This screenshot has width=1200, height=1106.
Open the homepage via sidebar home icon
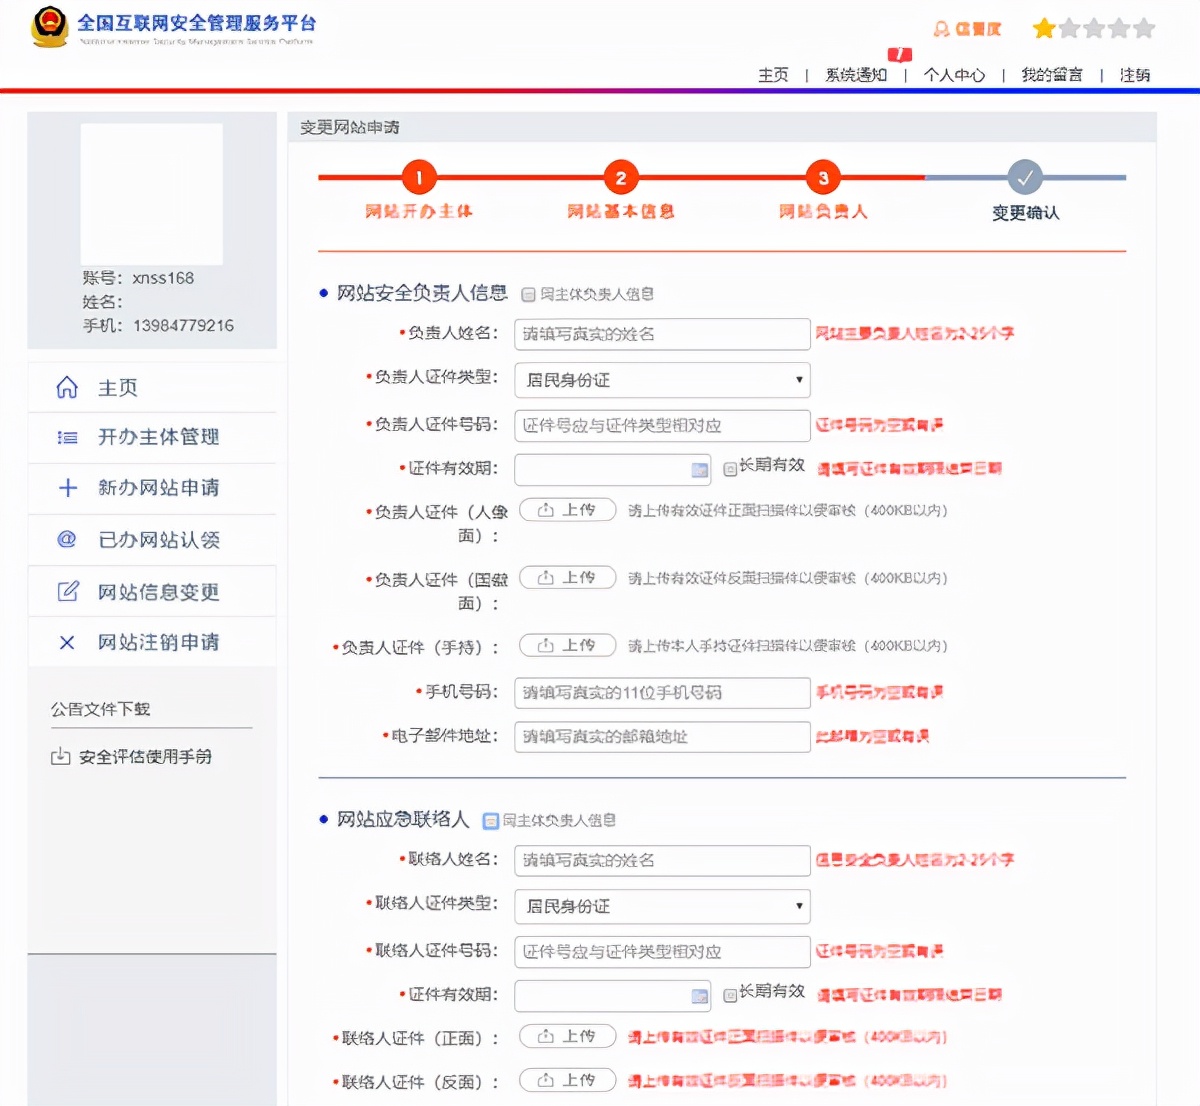coord(65,386)
